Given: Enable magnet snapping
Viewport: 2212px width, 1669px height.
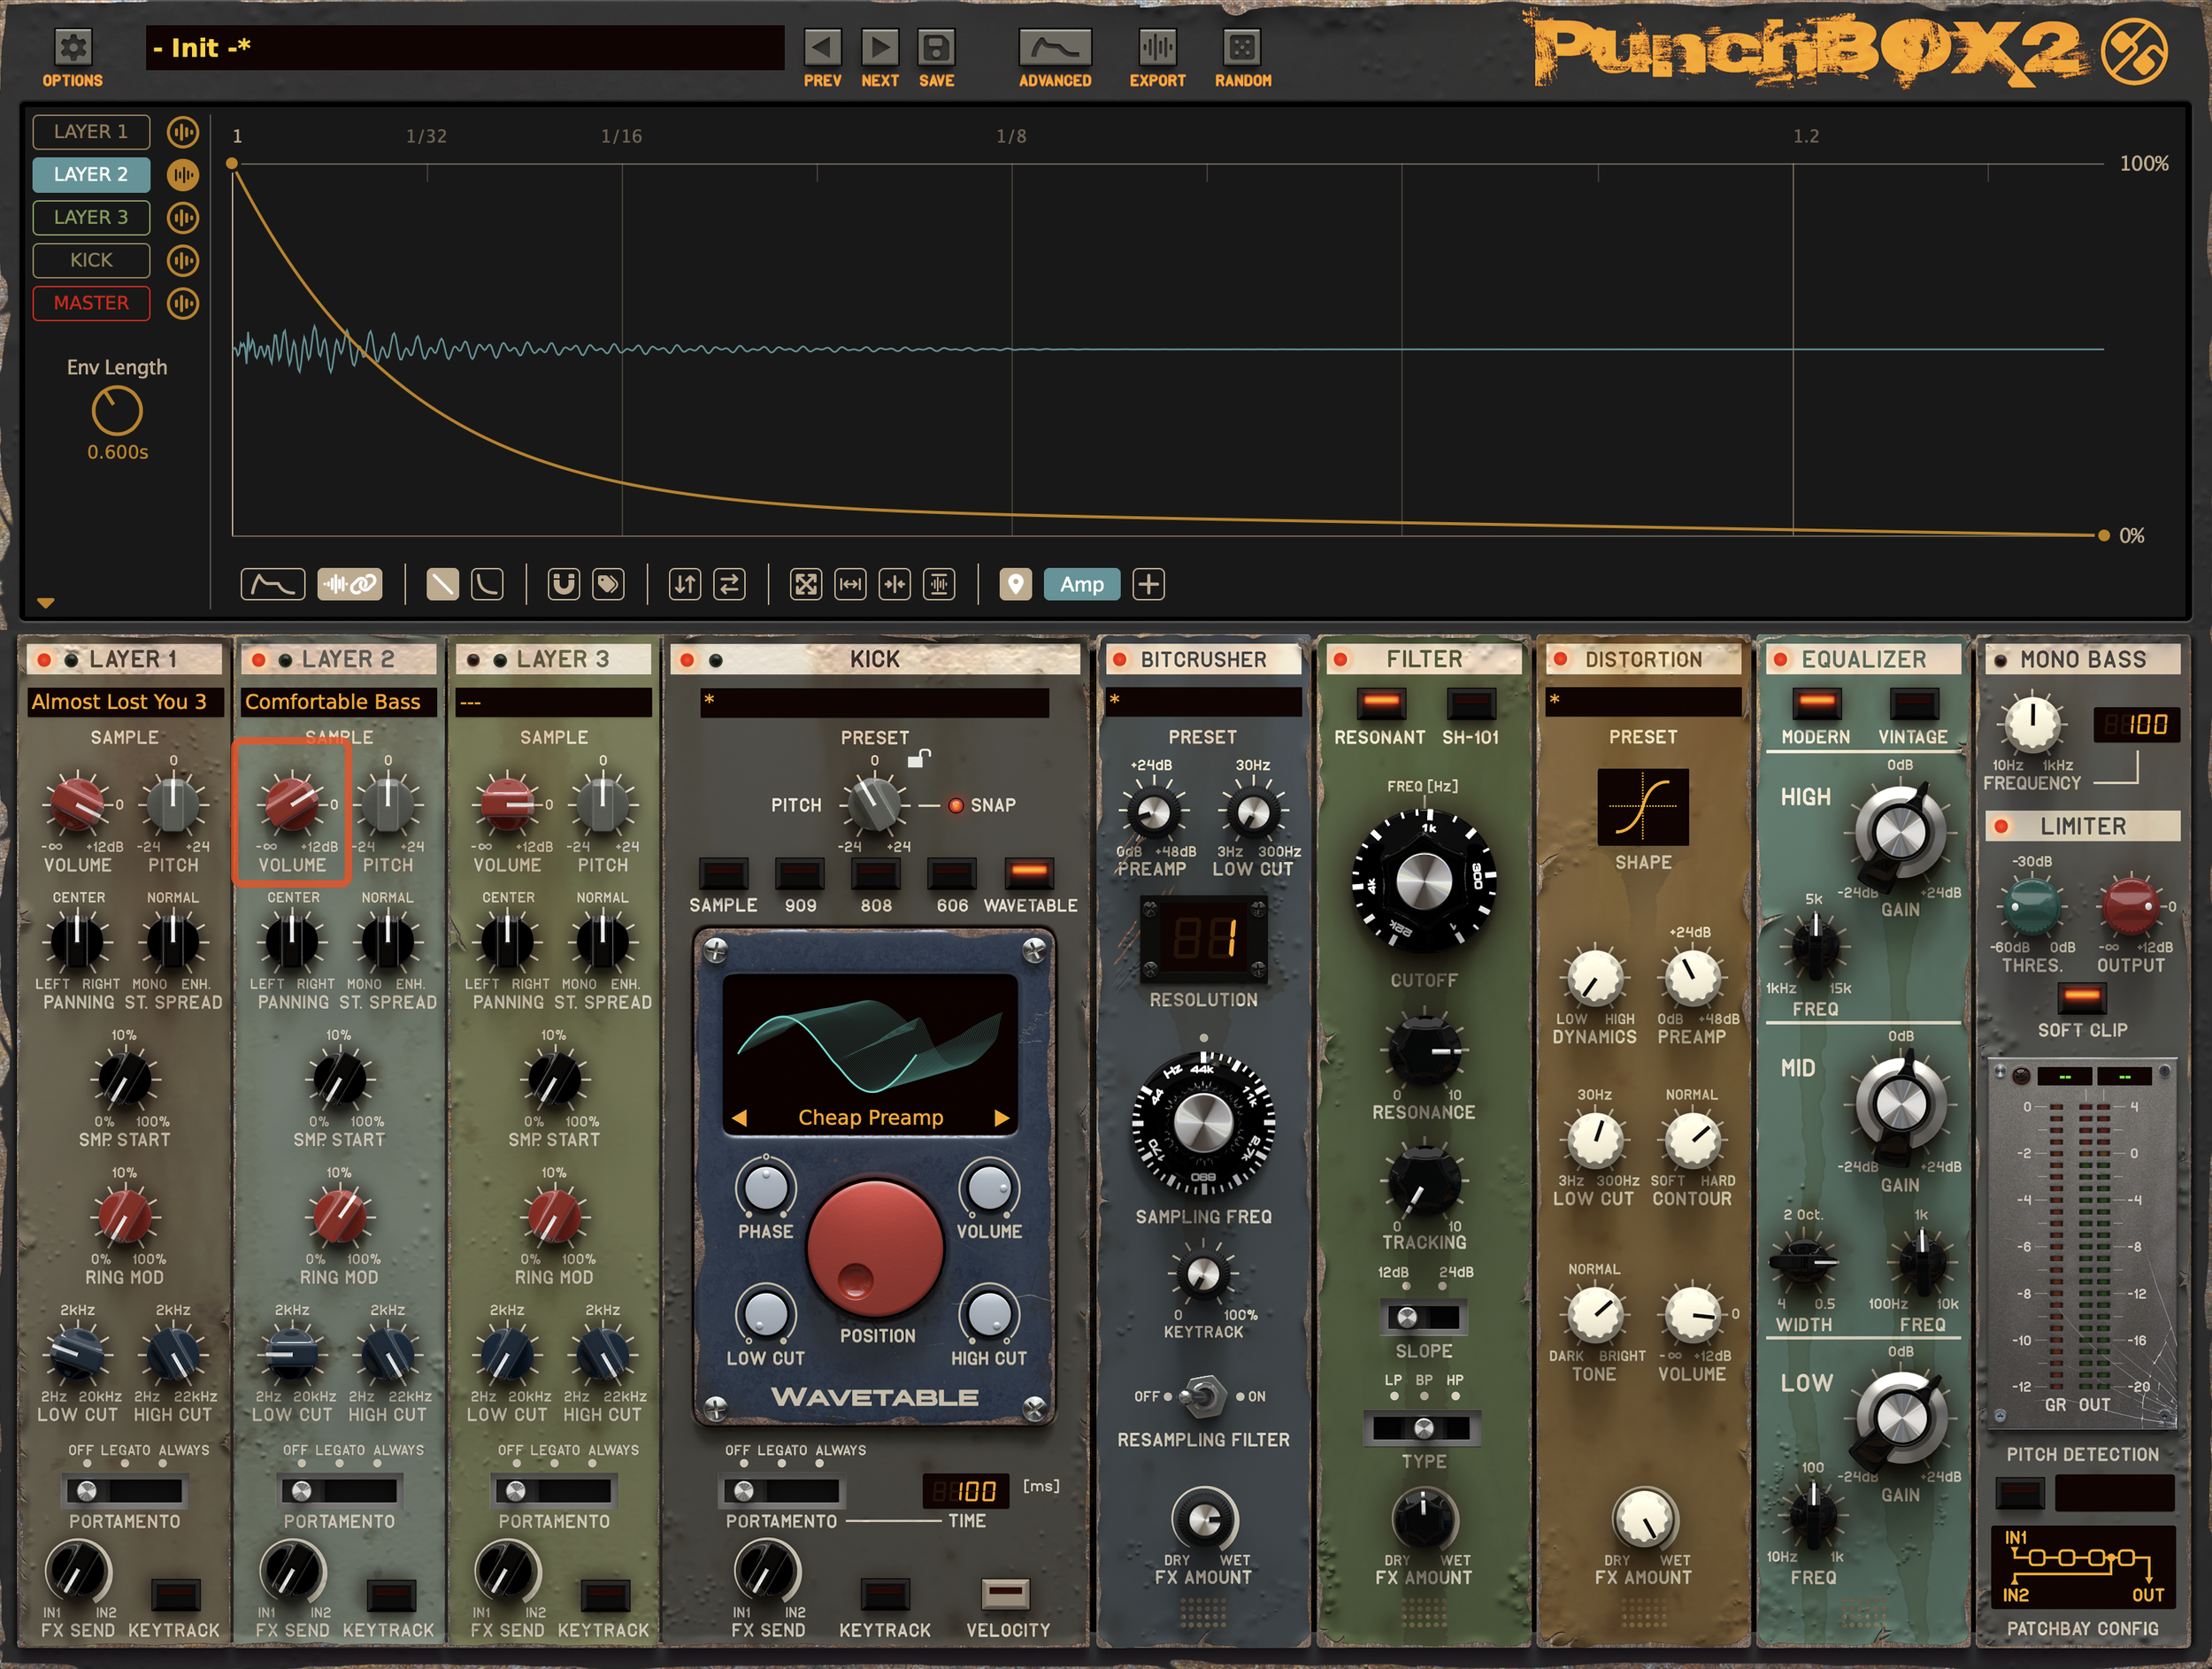Looking at the screenshot, I should click(564, 584).
